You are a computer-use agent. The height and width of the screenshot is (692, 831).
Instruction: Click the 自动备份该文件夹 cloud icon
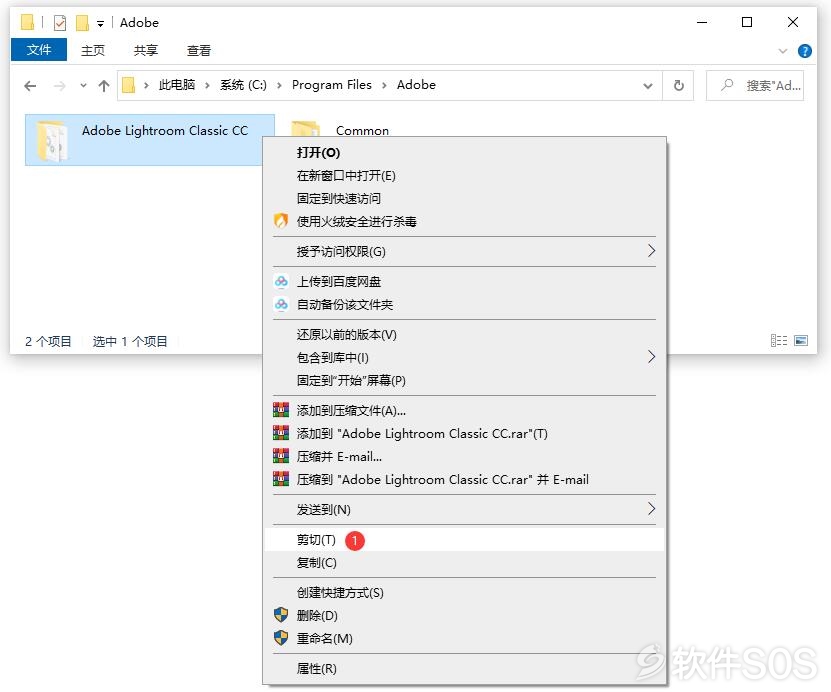pos(281,304)
